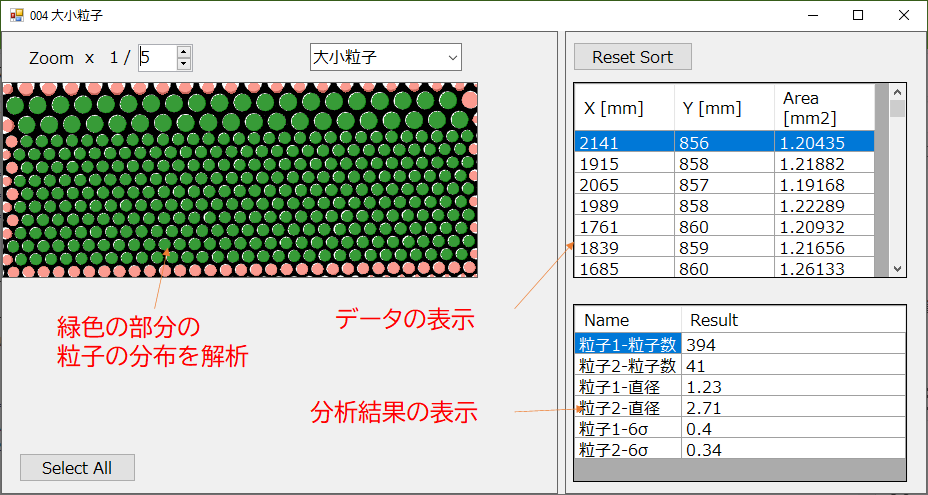Click the Zoom number input field
Image resolution: width=928 pixels, height=495 pixels.
[x=157, y=58]
